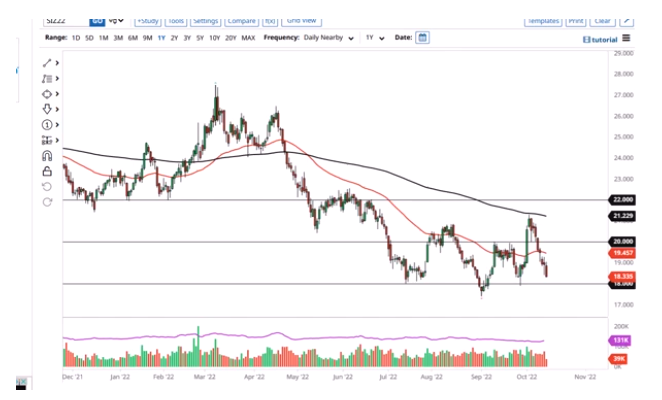Set range to 3M
This screenshot has height=400, width=662.
tap(118, 38)
